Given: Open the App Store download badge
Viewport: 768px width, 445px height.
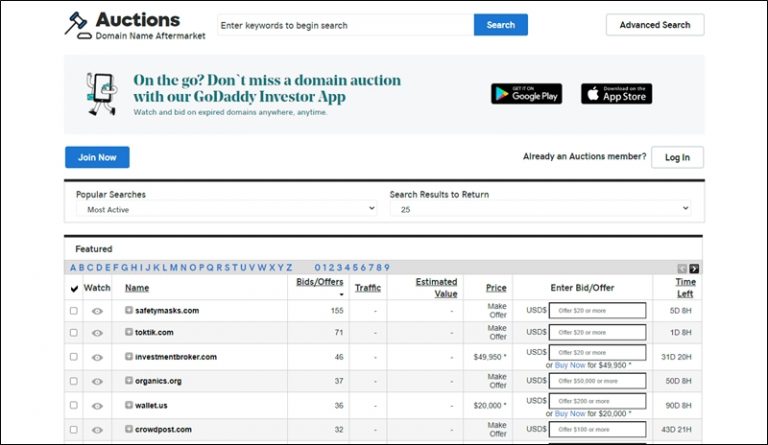Looking at the screenshot, I should coord(616,93).
